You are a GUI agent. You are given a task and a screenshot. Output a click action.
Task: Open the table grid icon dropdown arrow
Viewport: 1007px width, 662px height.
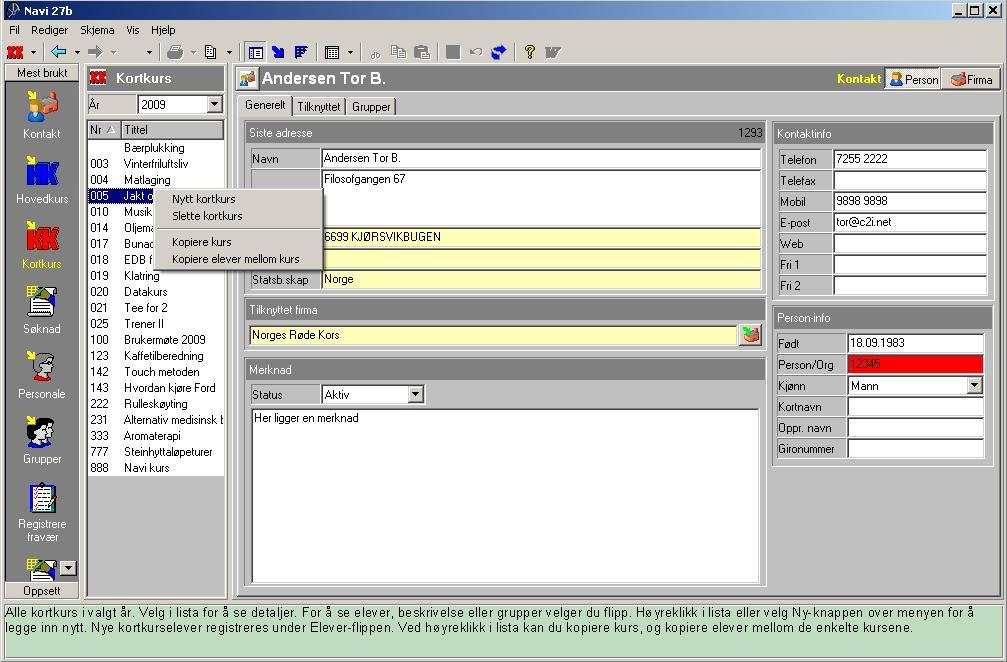pyautogui.click(x=350, y=53)
